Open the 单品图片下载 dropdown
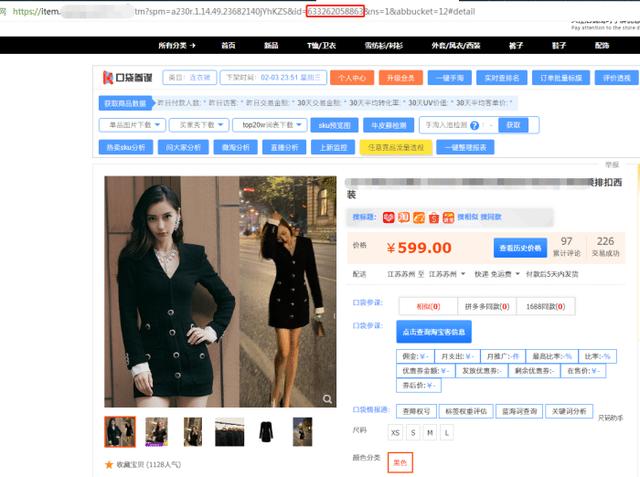The width and height of the screenshot is (640, 477). [130, 125]
